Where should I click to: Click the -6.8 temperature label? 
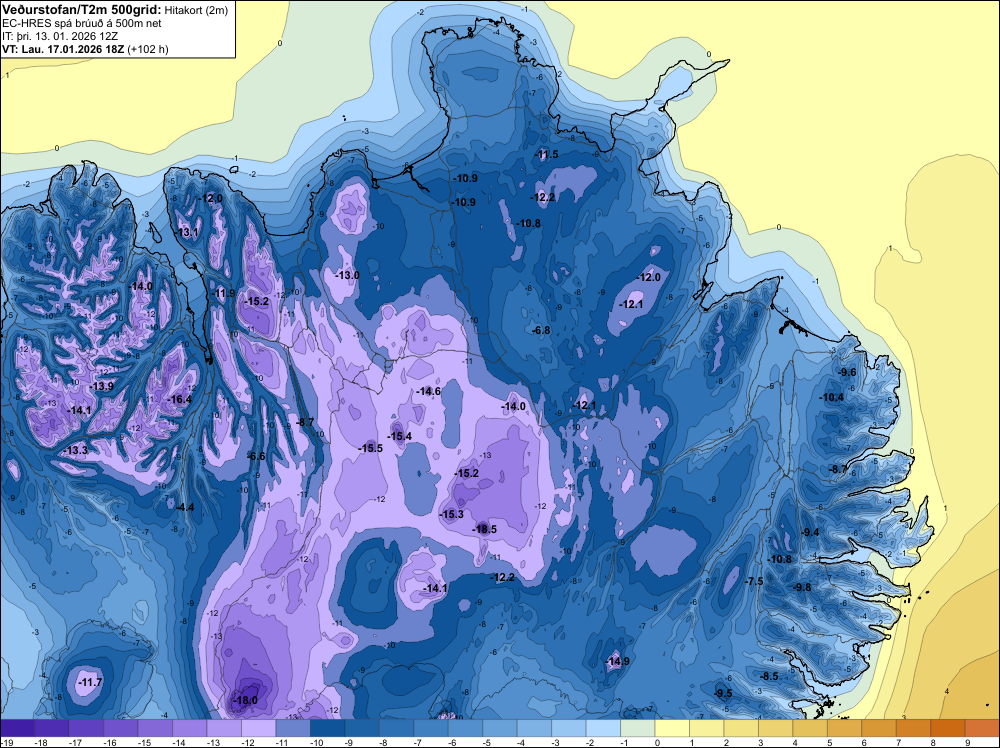point(541,330)
